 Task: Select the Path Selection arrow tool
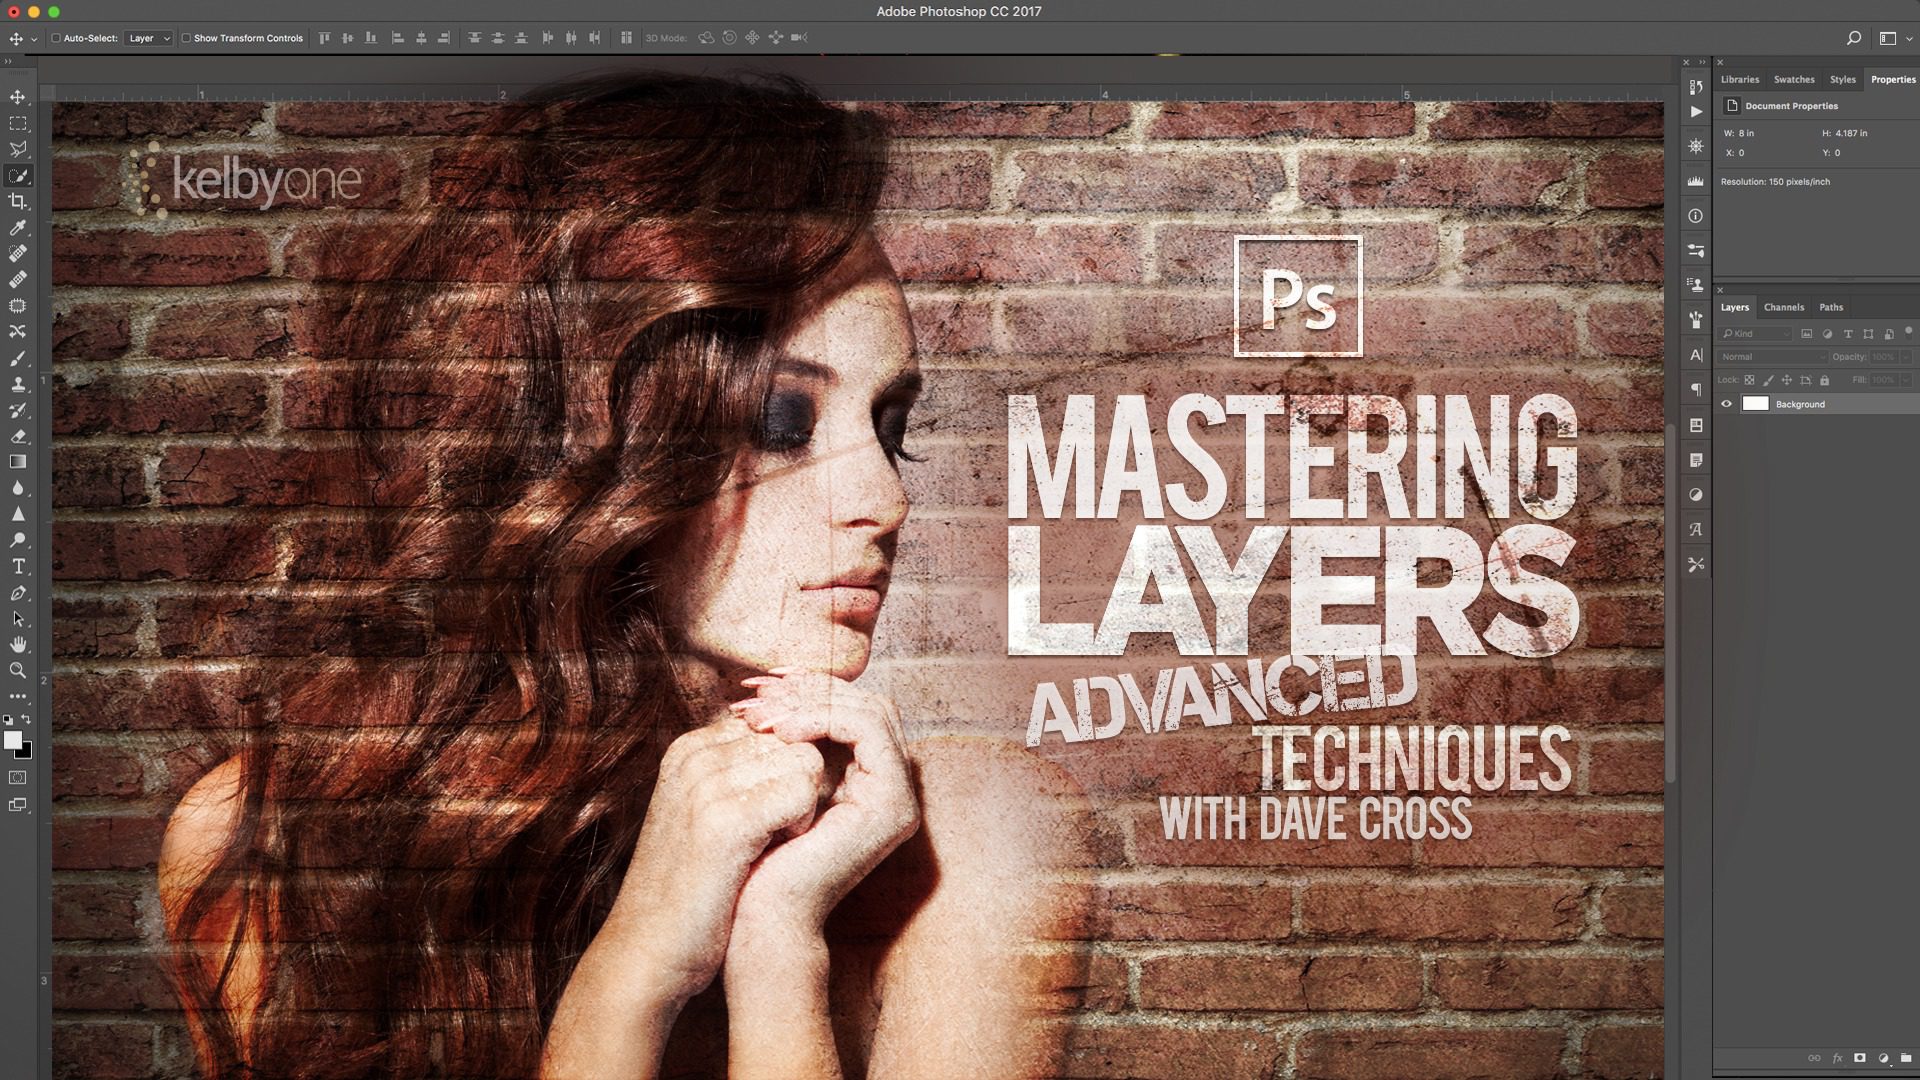(x=18, y=619)
